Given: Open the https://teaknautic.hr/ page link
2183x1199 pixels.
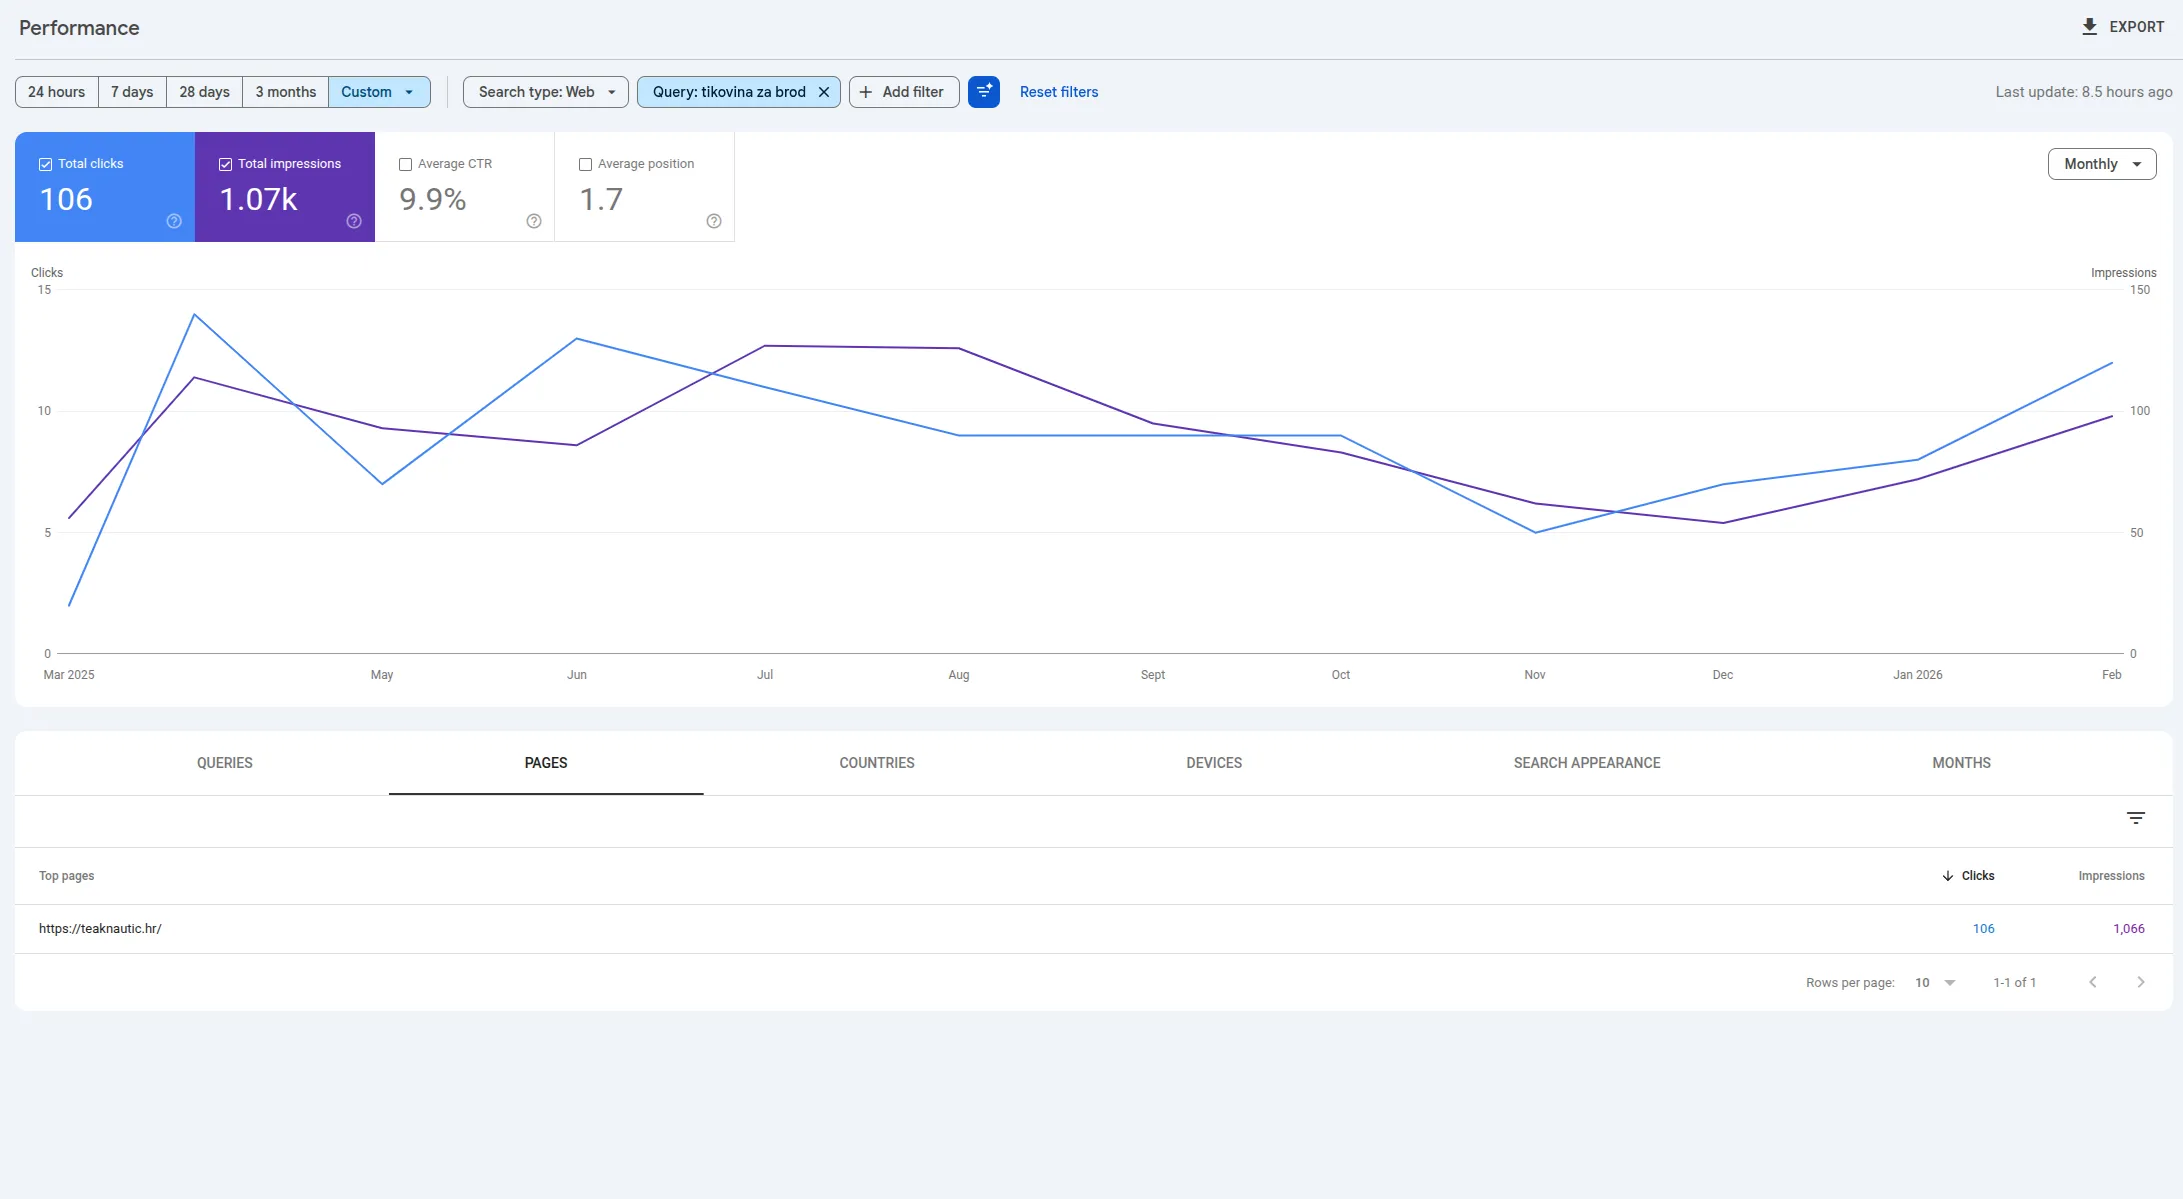Looking at the screenshot, I should 100,928.
